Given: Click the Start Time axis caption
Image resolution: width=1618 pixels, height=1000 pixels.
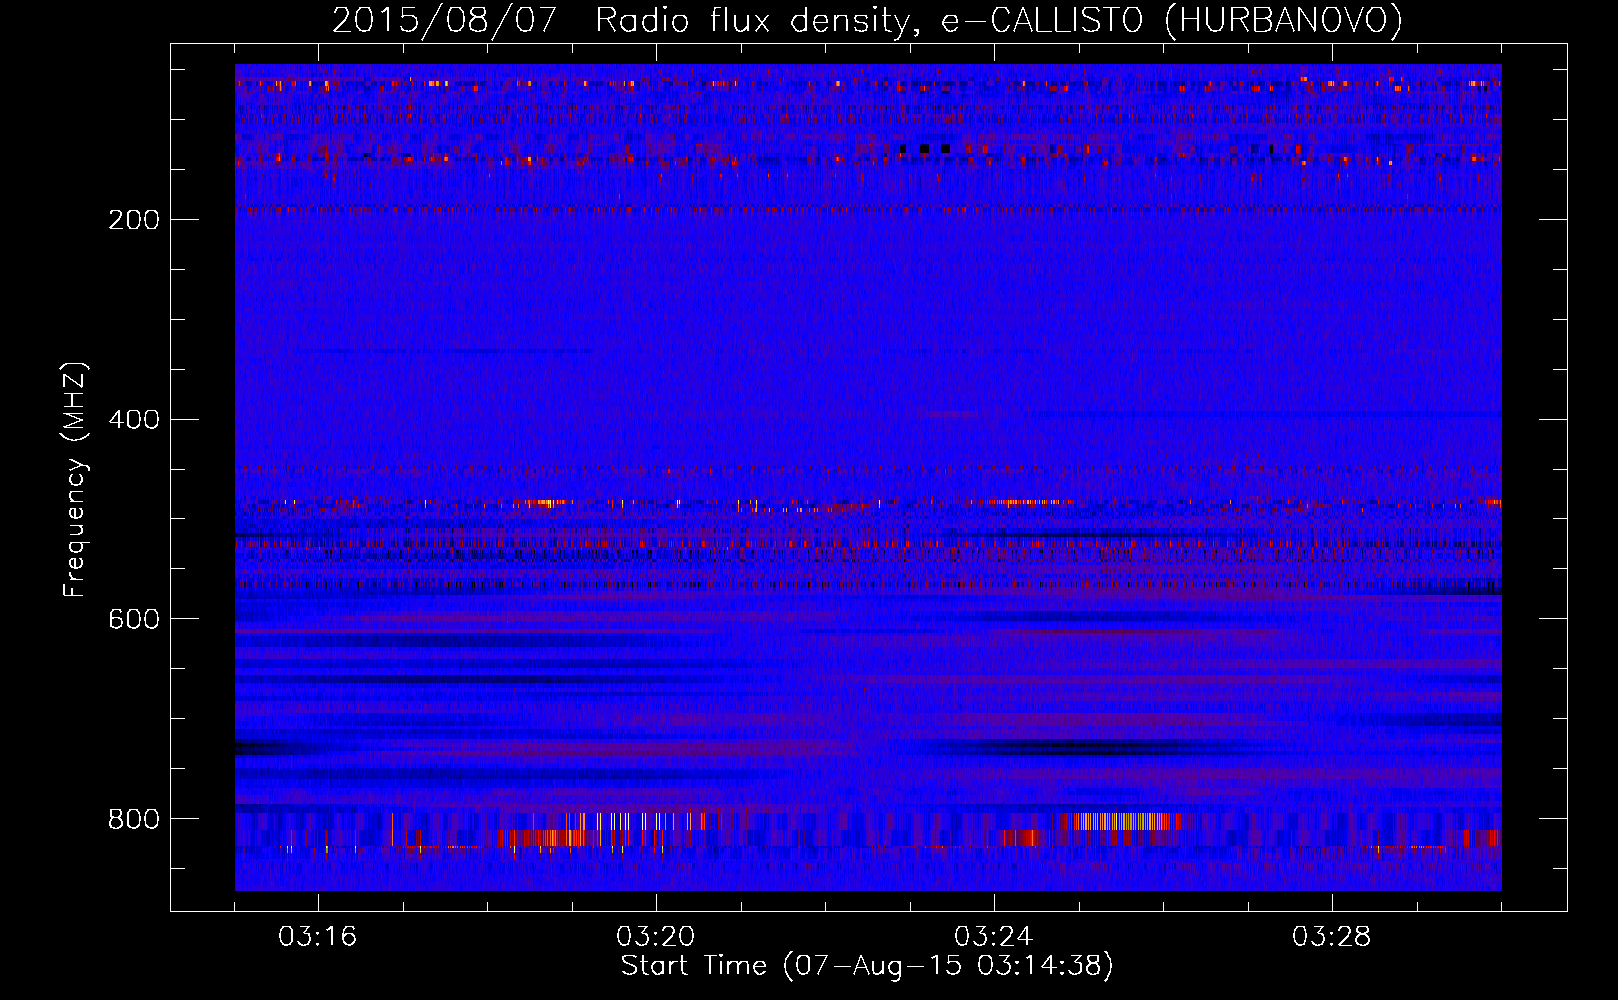Looking at the screenshot, I should point(867,966).
